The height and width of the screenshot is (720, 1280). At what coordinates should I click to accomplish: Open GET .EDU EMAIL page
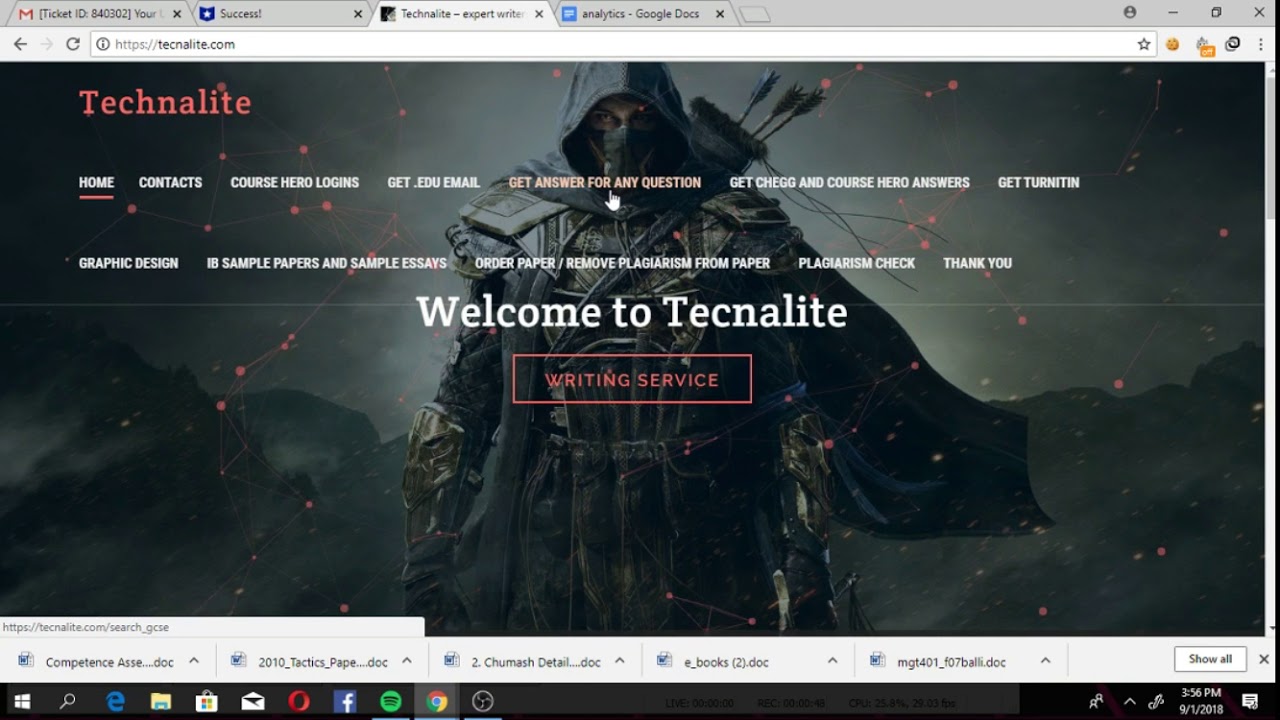[x=433, y=182]
